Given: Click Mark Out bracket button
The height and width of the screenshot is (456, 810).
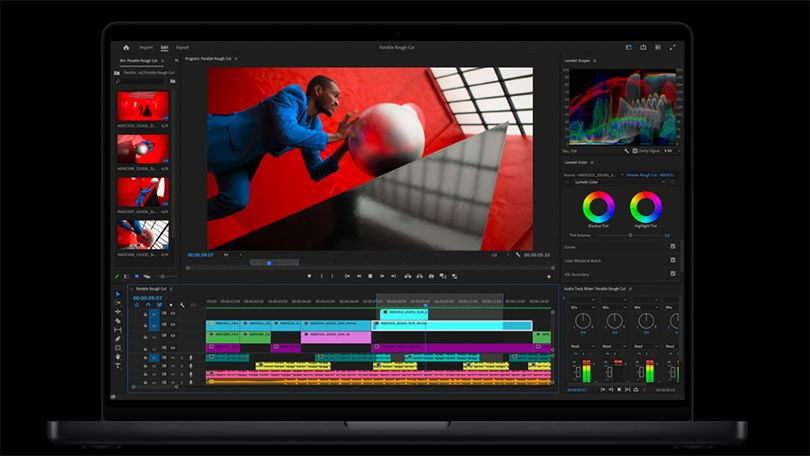Looking at the screenshot, I should click(x=332, y=276).
